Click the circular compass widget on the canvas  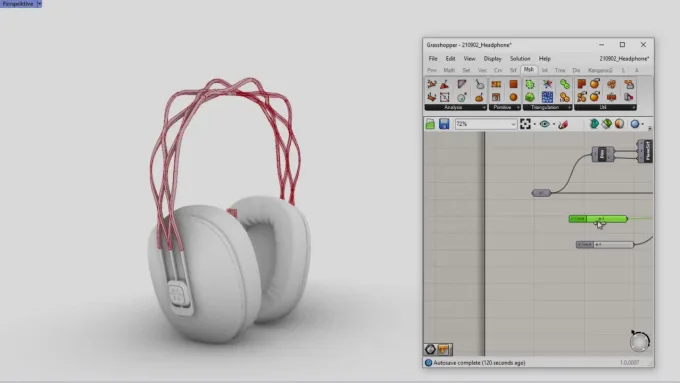640,341
